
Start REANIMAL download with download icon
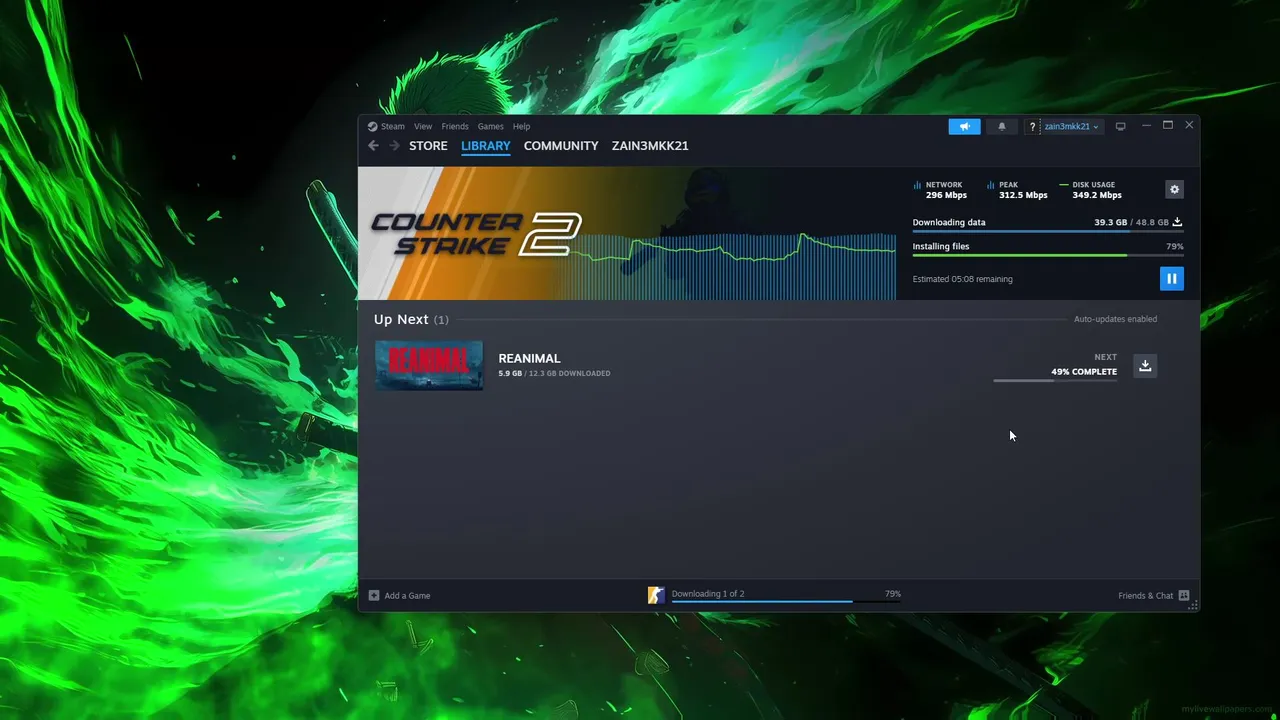click(x=1145, y=365)
